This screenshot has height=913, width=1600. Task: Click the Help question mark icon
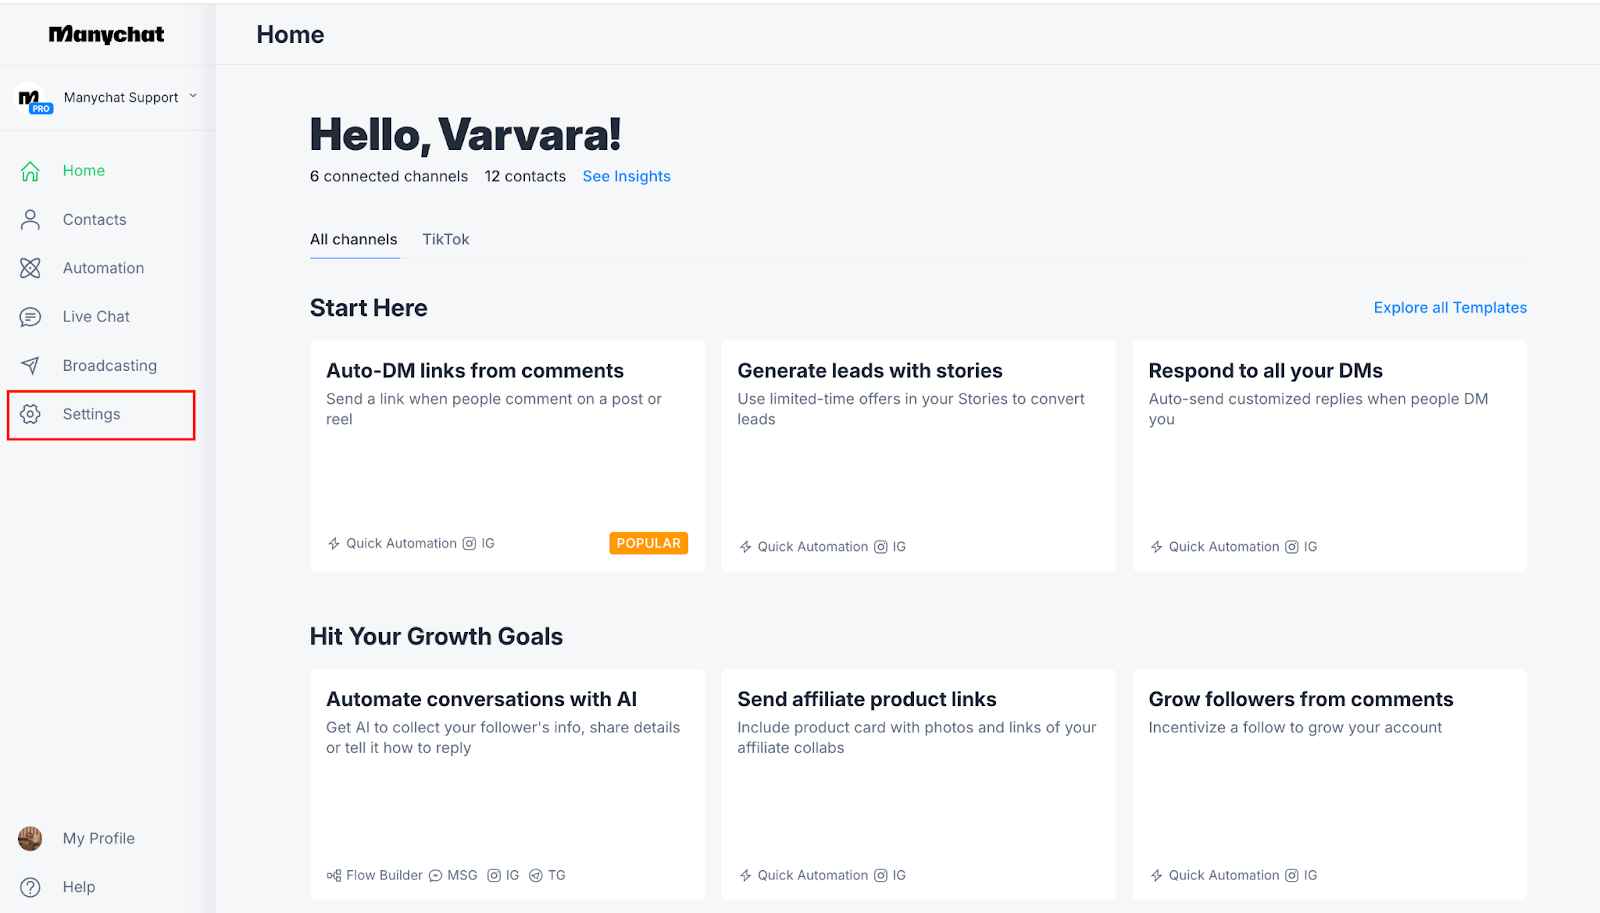(x=30, y=887)
